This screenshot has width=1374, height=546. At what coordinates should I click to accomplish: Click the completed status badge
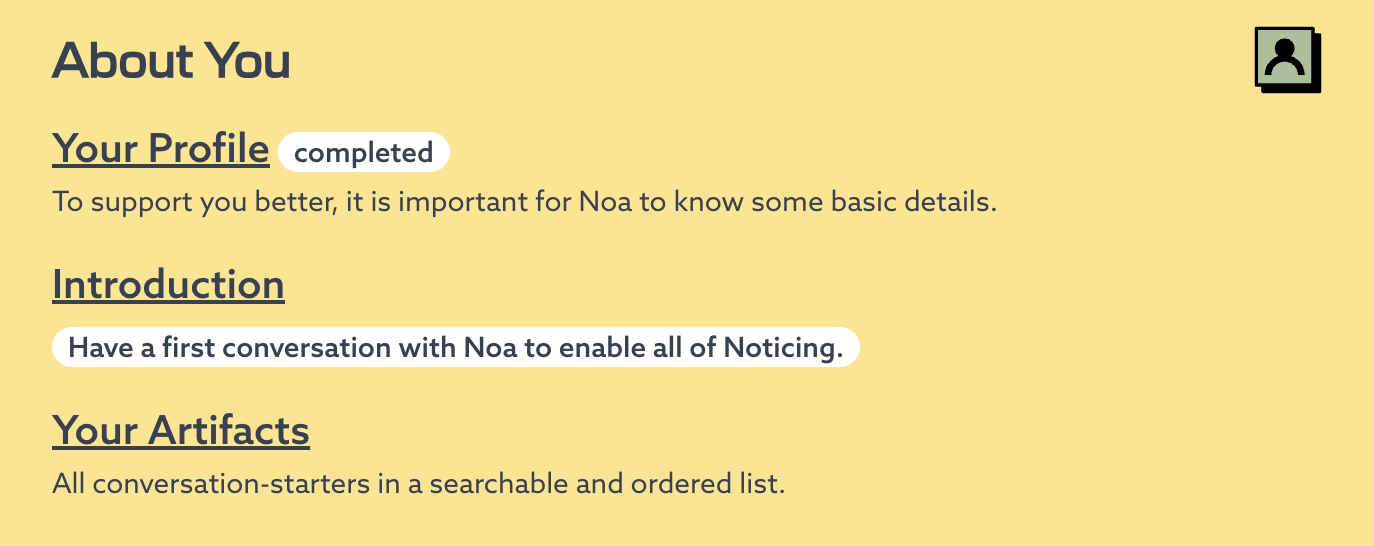click(x=364, y=153)
